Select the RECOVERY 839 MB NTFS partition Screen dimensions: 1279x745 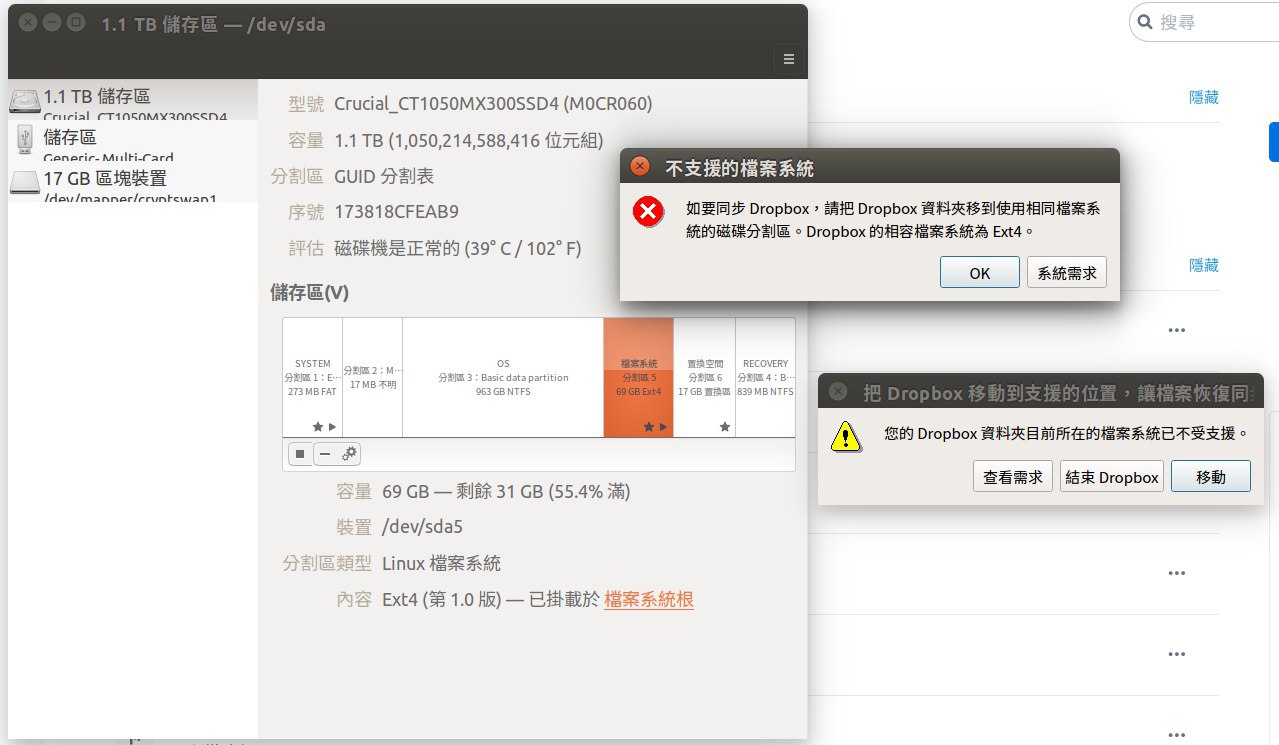click(x=765, y=377)
